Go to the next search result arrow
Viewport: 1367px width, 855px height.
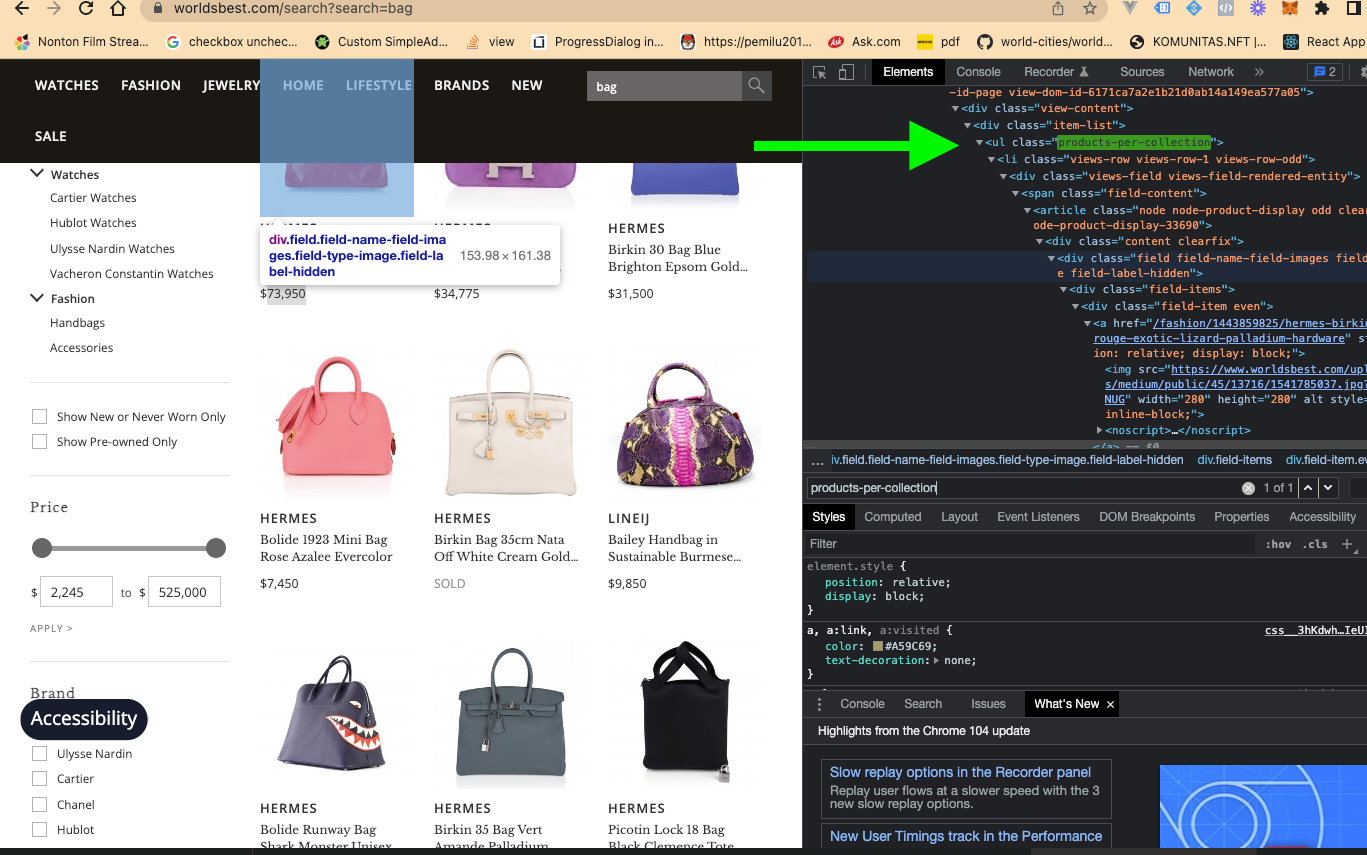1328,488
